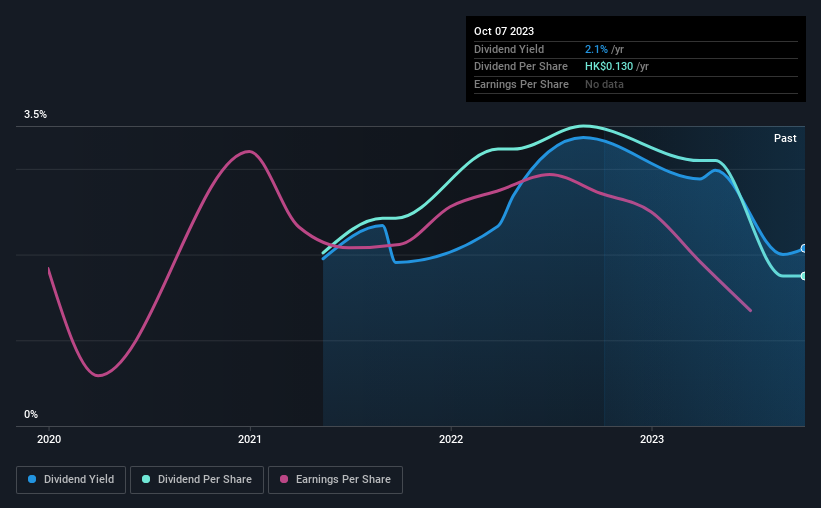Click the 0% y-axis label
This screenshot has width=821, height=508.
31,414
